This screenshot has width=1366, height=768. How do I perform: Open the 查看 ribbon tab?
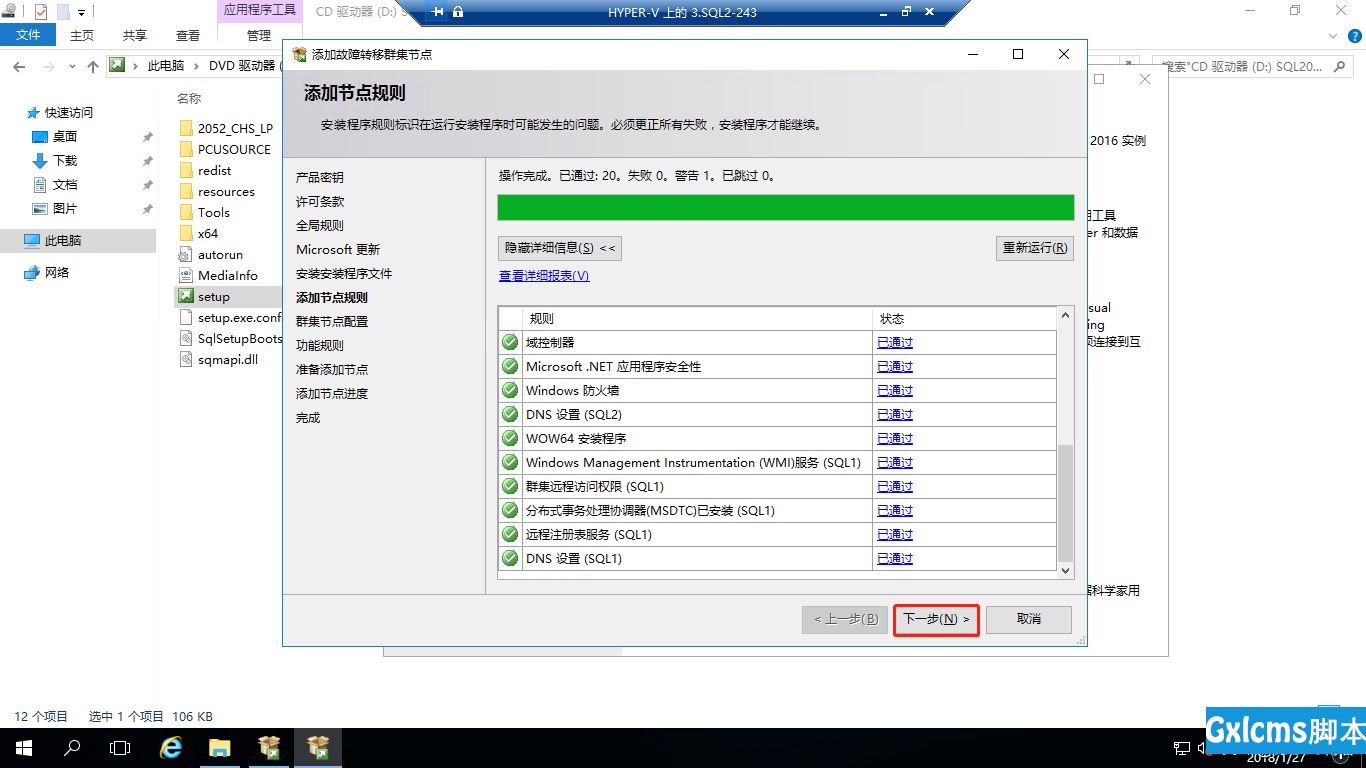tap(188, 35)
